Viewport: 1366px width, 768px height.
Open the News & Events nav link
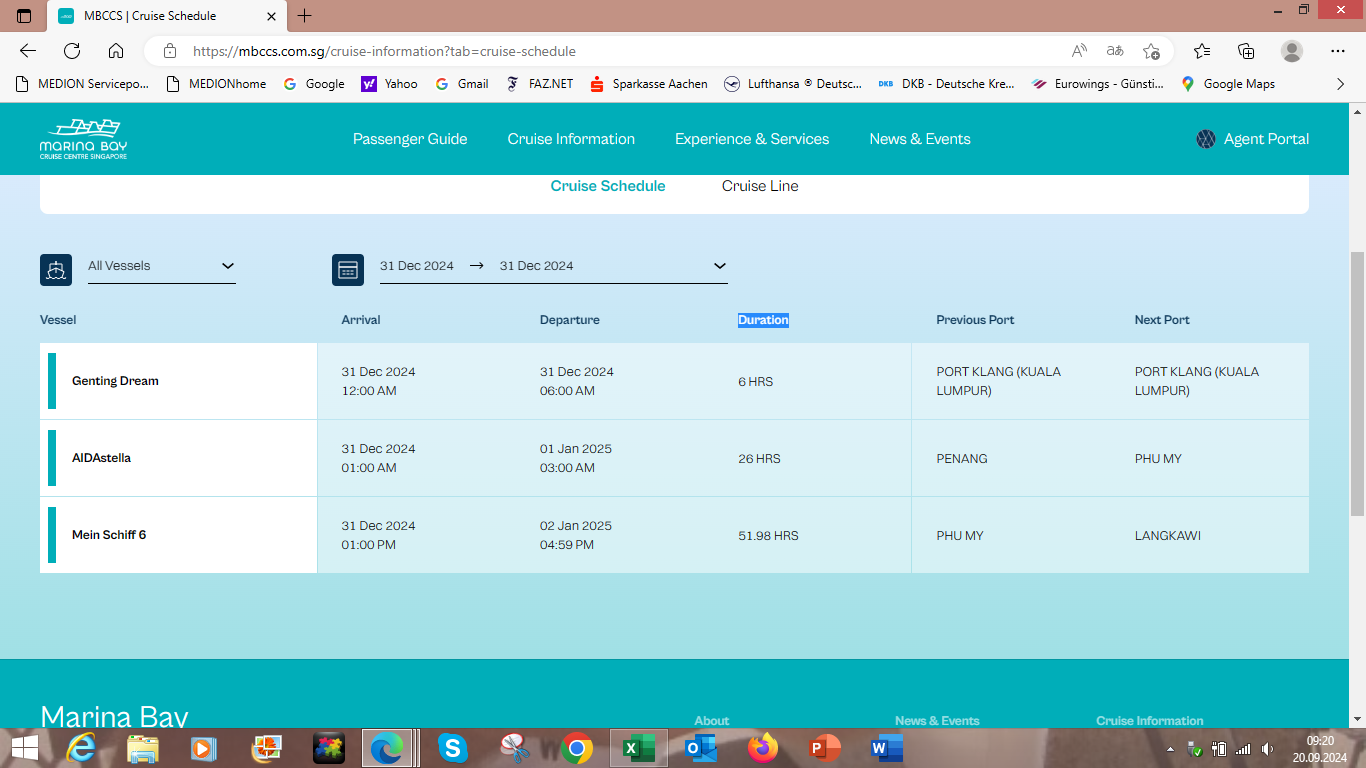pos(920,139)
